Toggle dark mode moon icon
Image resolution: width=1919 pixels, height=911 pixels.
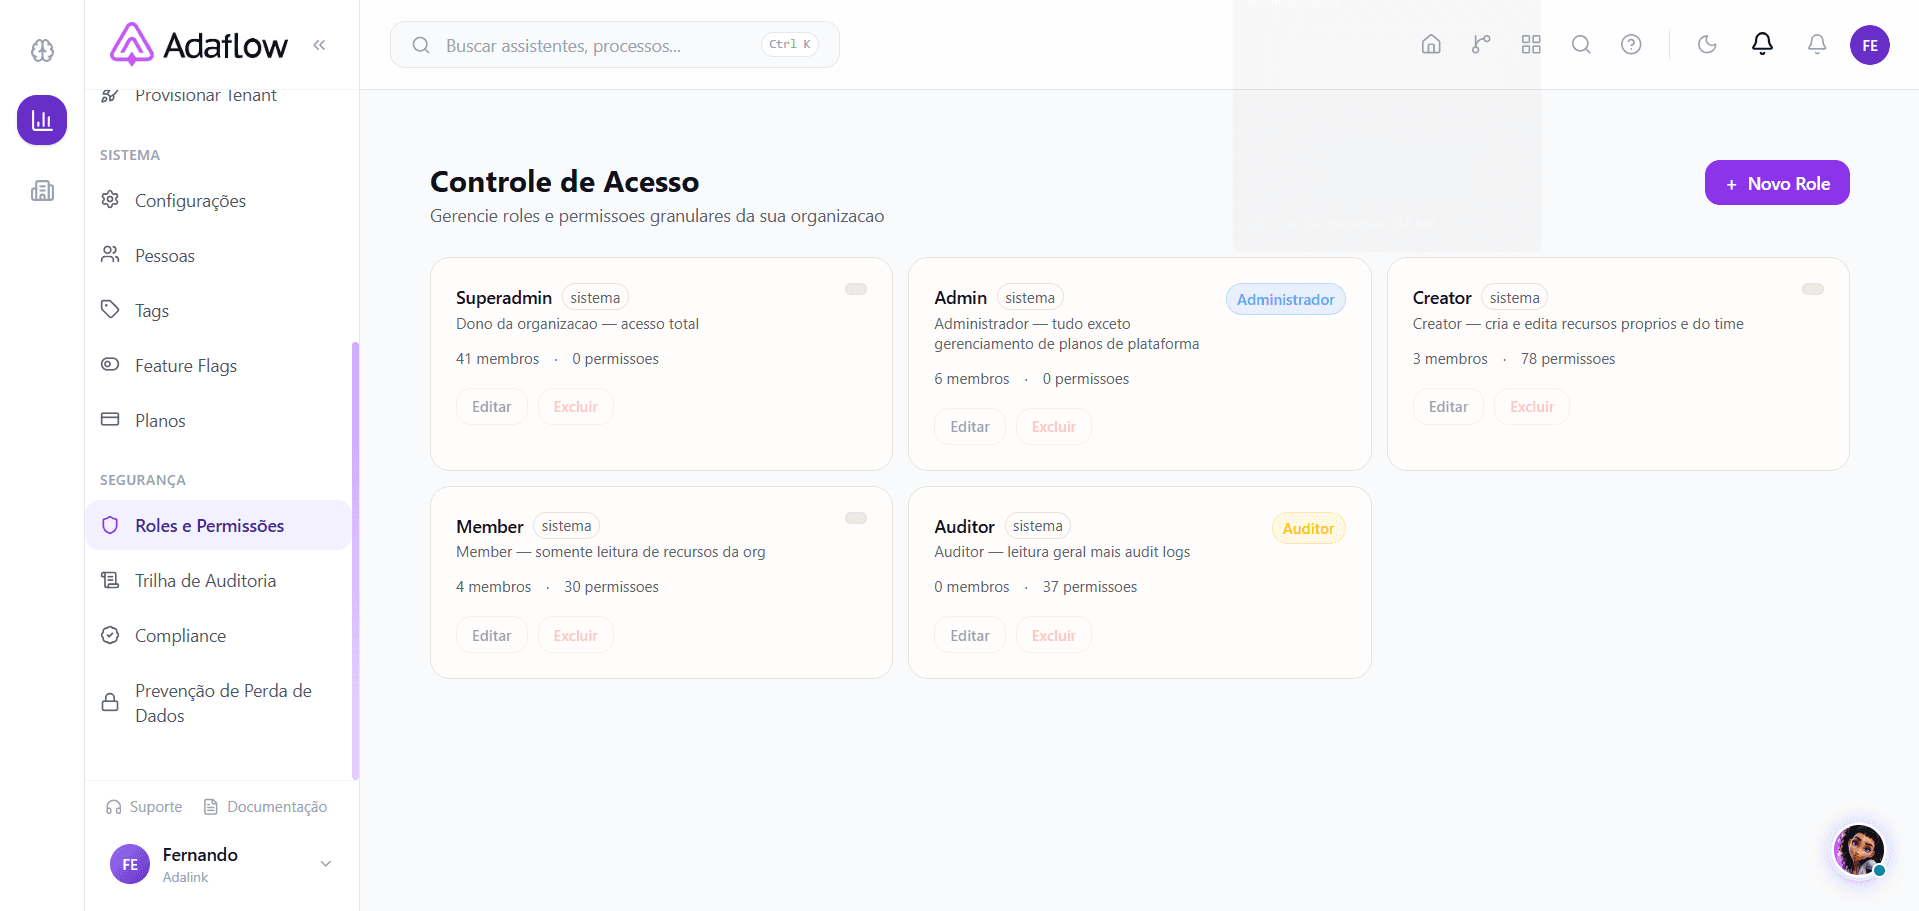click(1707, 45)
